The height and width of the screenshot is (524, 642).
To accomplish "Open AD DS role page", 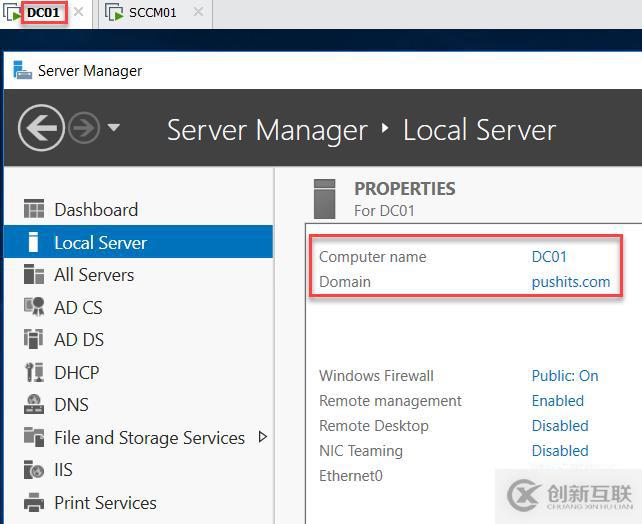I will (x=138, y=339).
